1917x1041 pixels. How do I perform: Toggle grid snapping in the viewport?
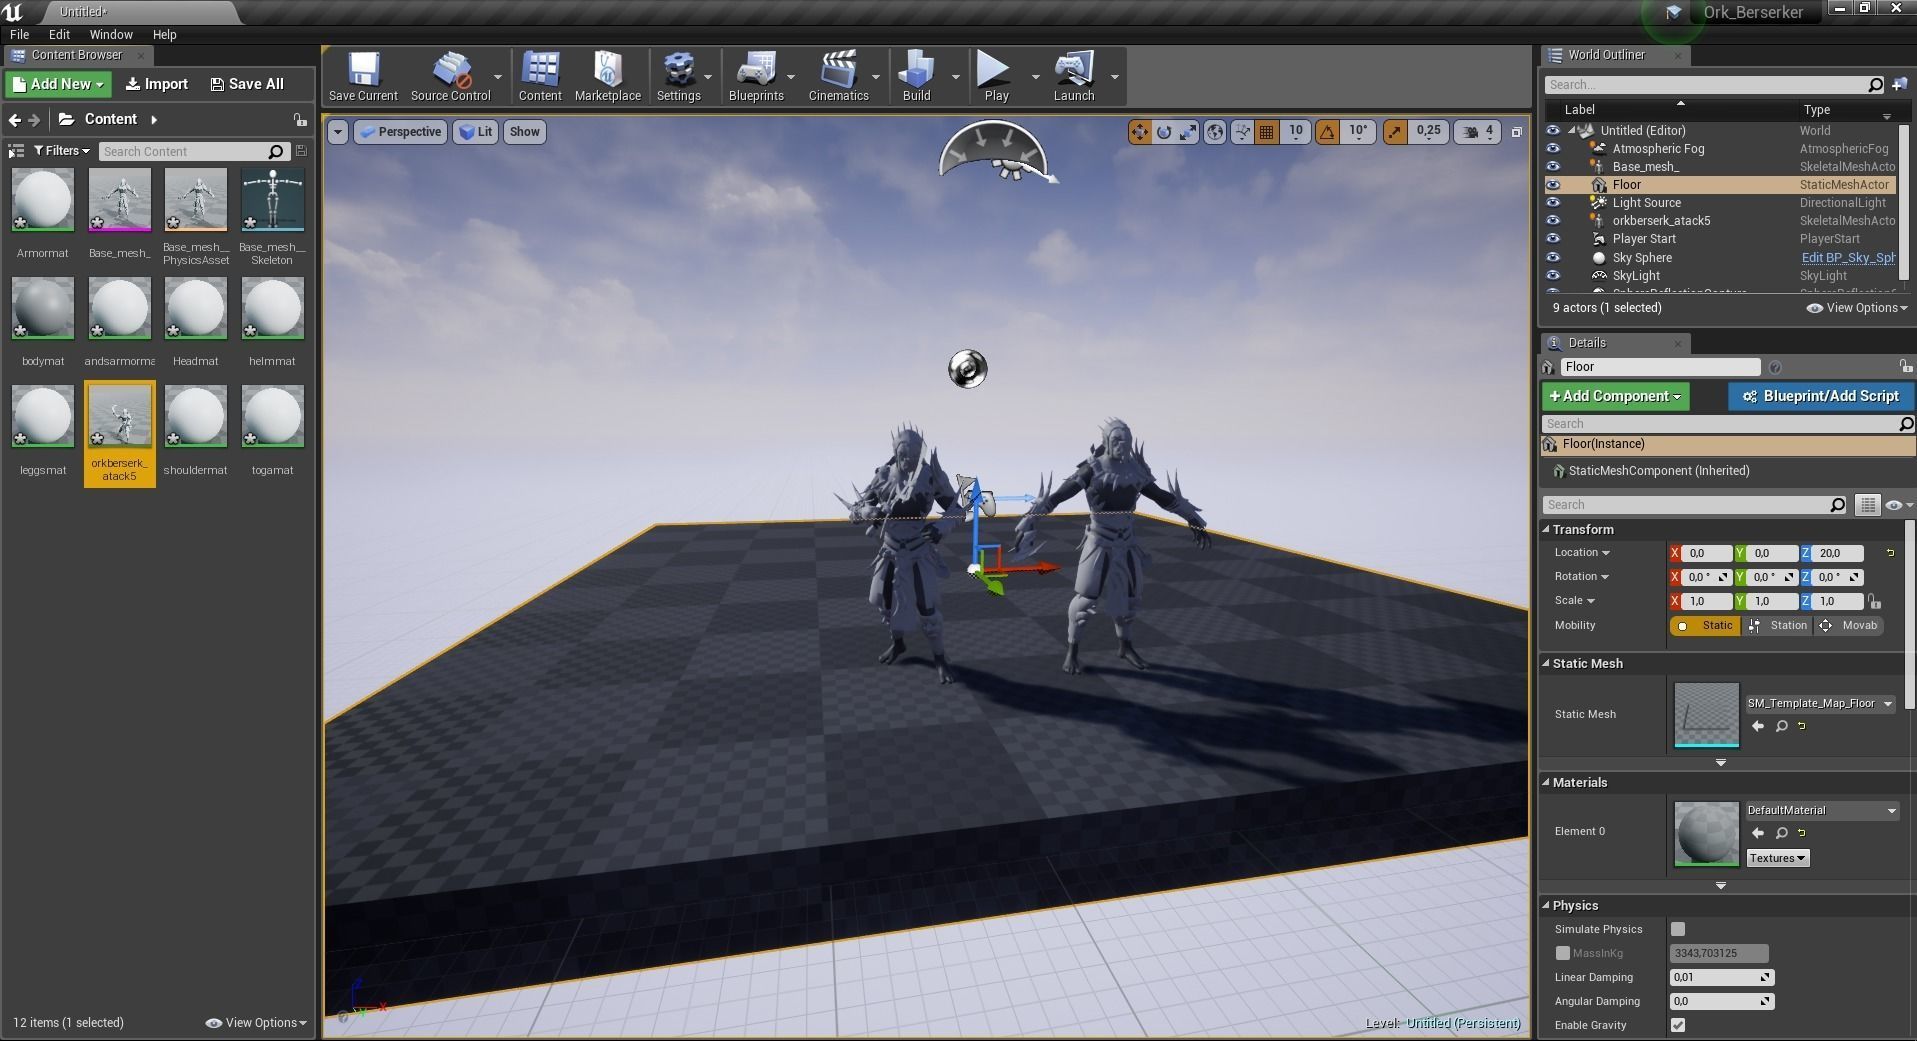tap(1267, 132)
